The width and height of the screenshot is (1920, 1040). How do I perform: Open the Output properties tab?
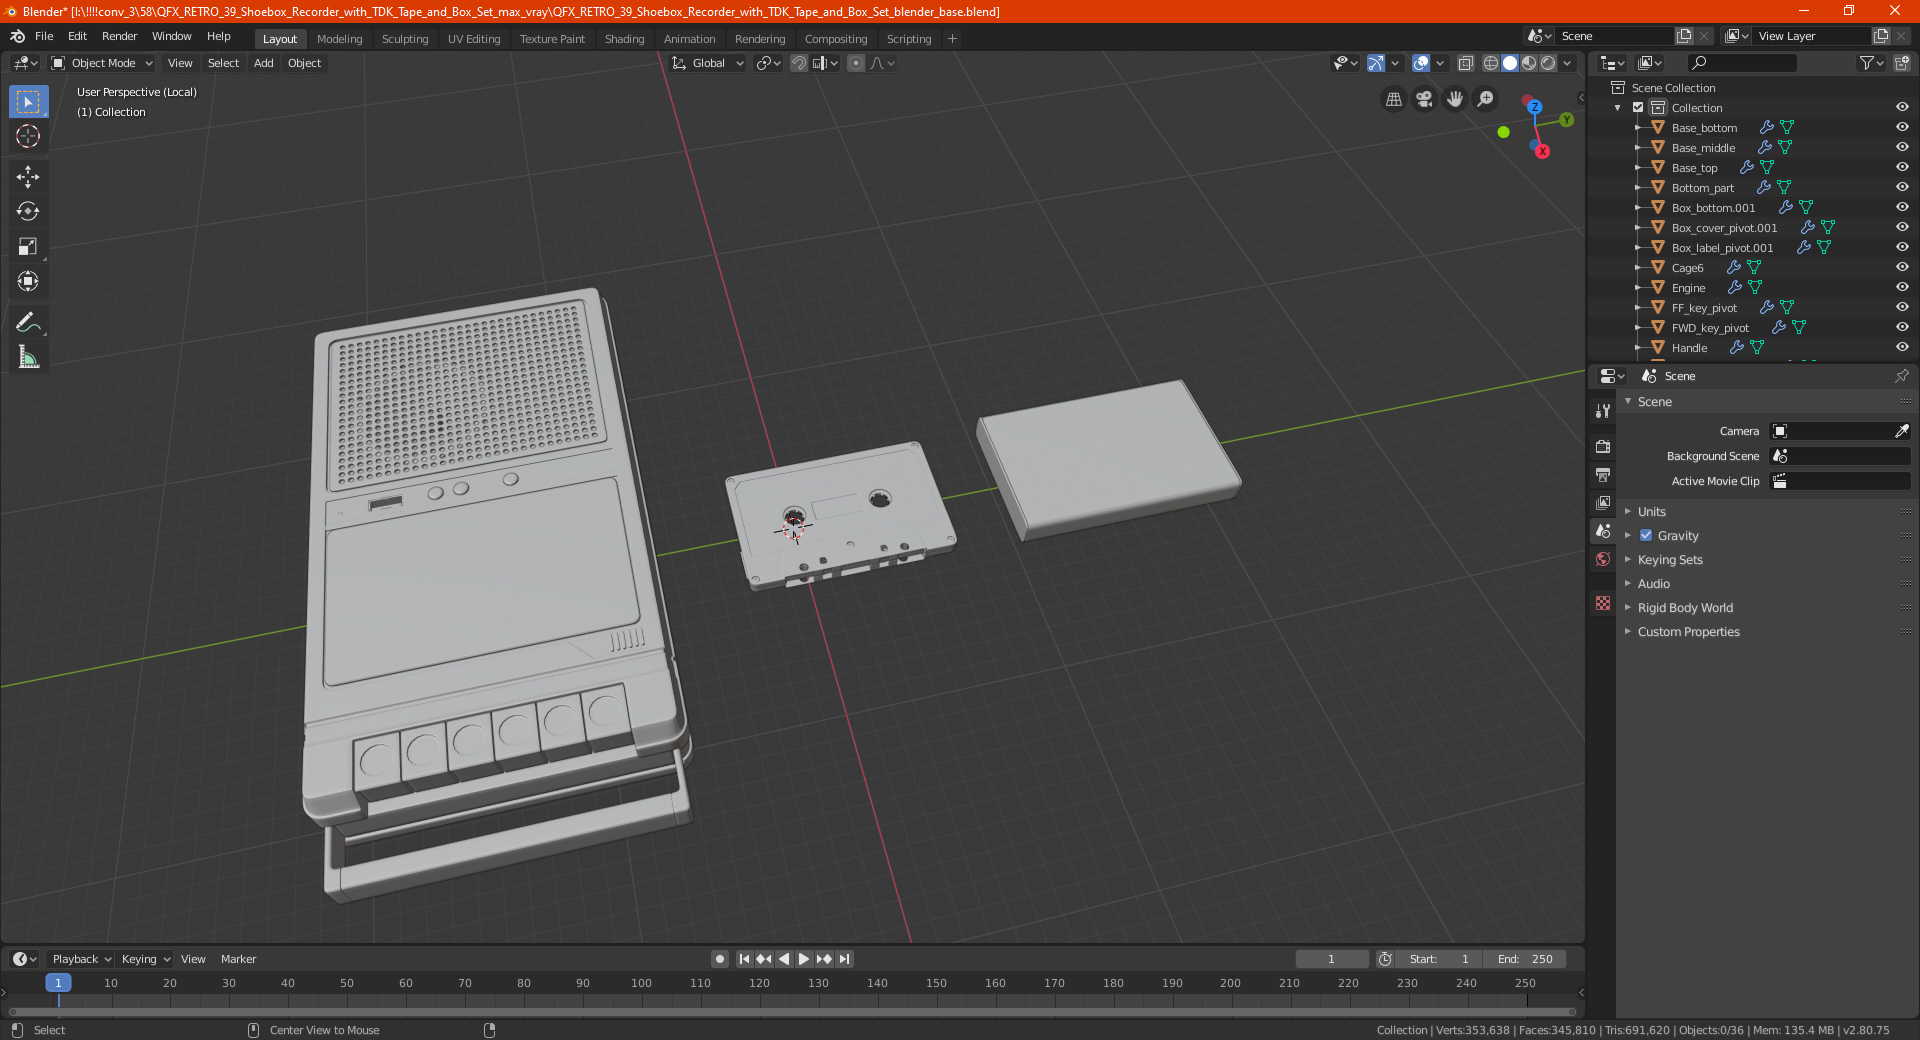1603,474
